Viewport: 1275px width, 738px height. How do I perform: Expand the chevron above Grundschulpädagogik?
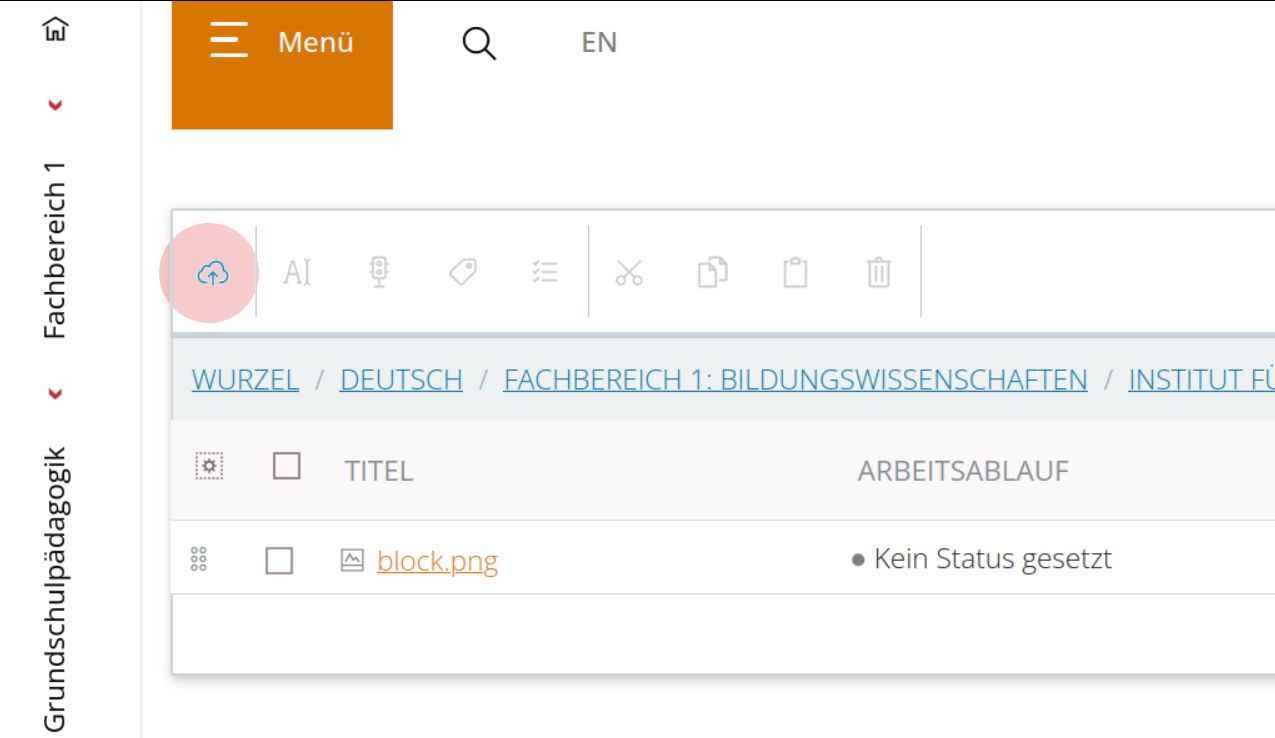pos(56,393)
